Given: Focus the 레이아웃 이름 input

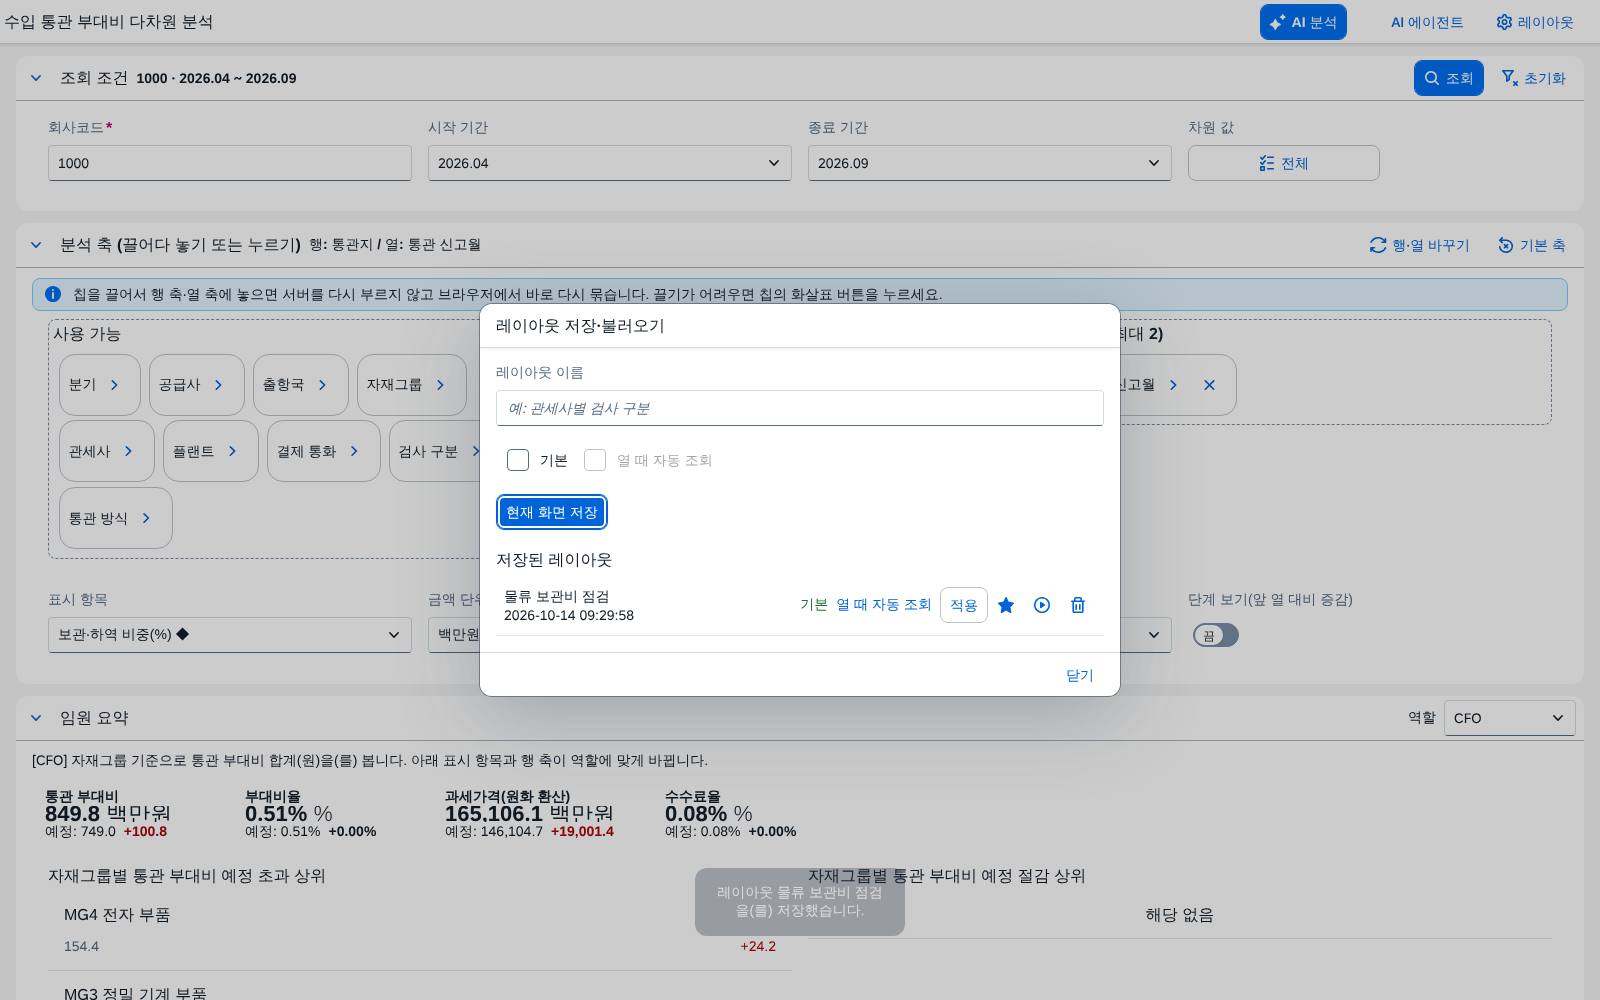Looking at the screenshot, I should [800, 408].
